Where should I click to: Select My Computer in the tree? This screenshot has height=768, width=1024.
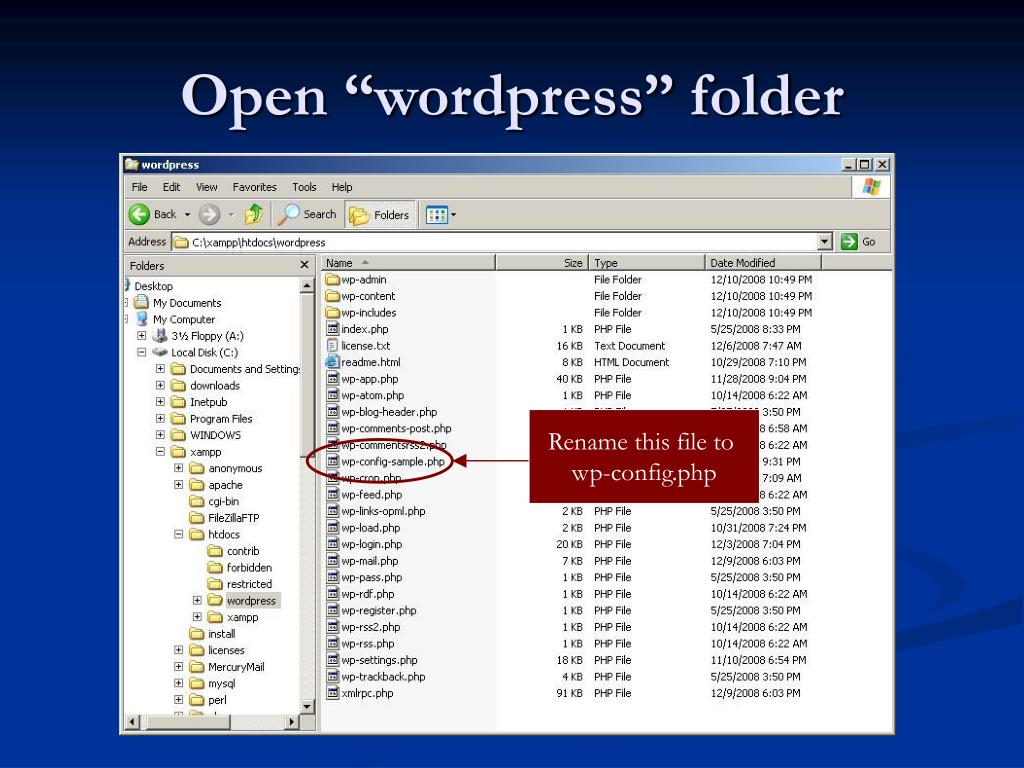[x=184, y=319]
